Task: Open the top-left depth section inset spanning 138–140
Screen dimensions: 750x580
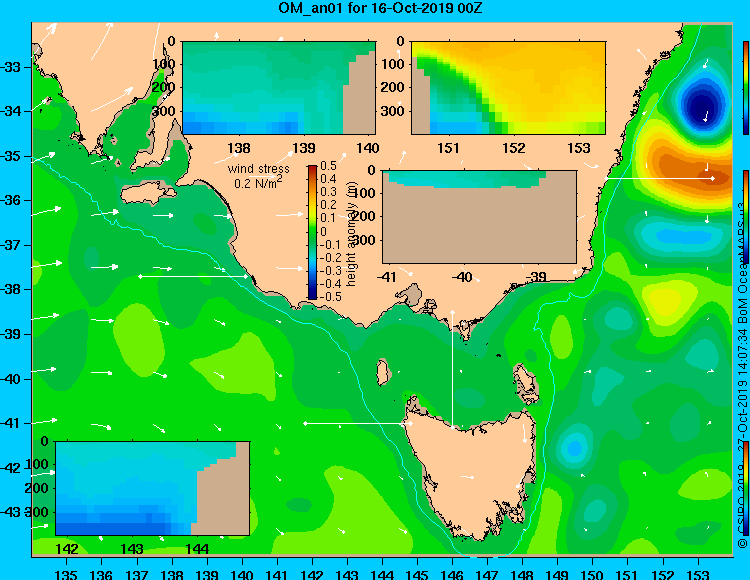Action: point(279,88)
